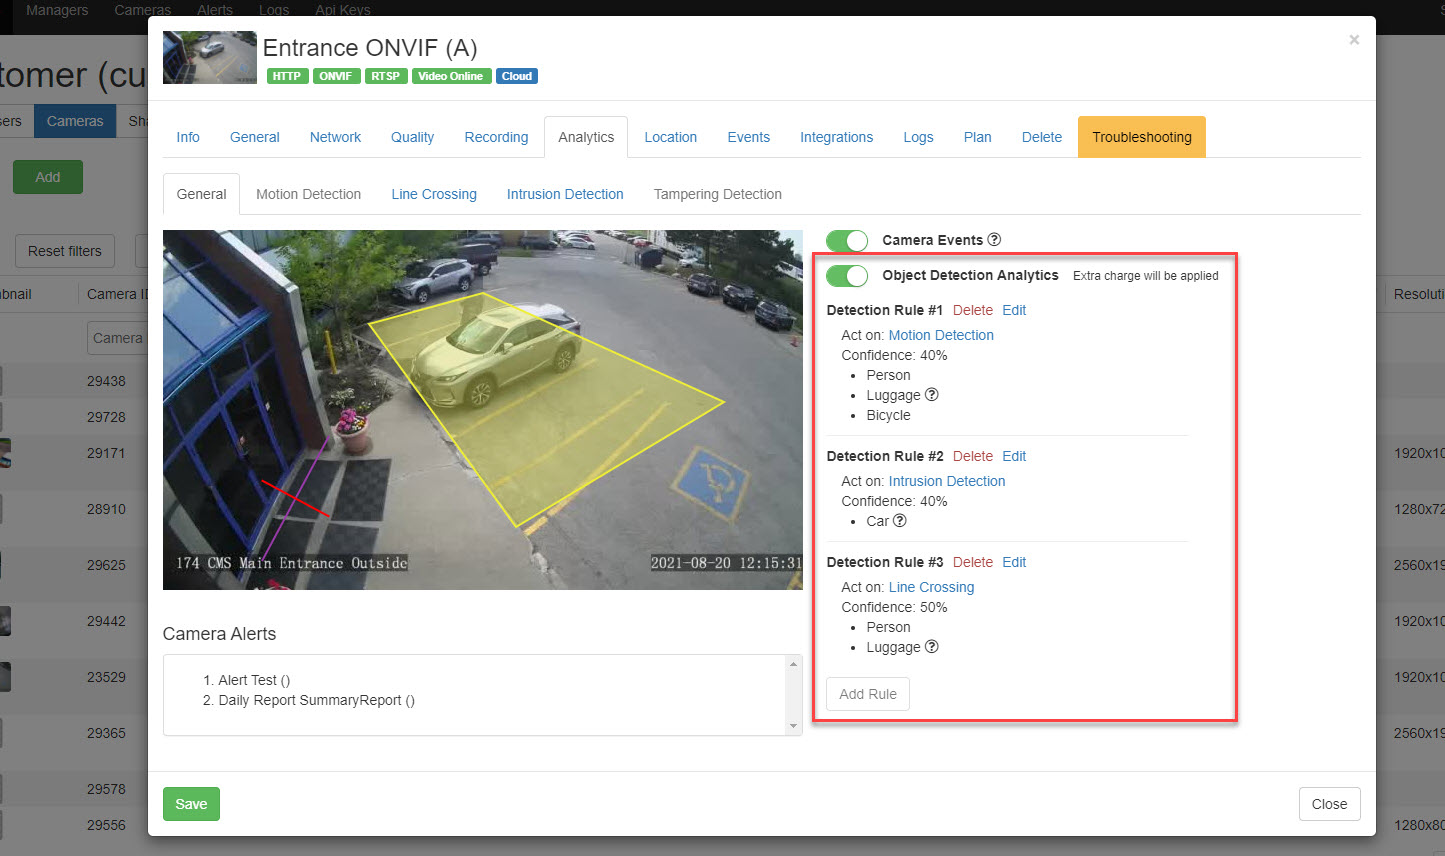This screenshot has width=1445, height=856.
Task: Disable the Camera Events toggle
Action: coord(847,240)
